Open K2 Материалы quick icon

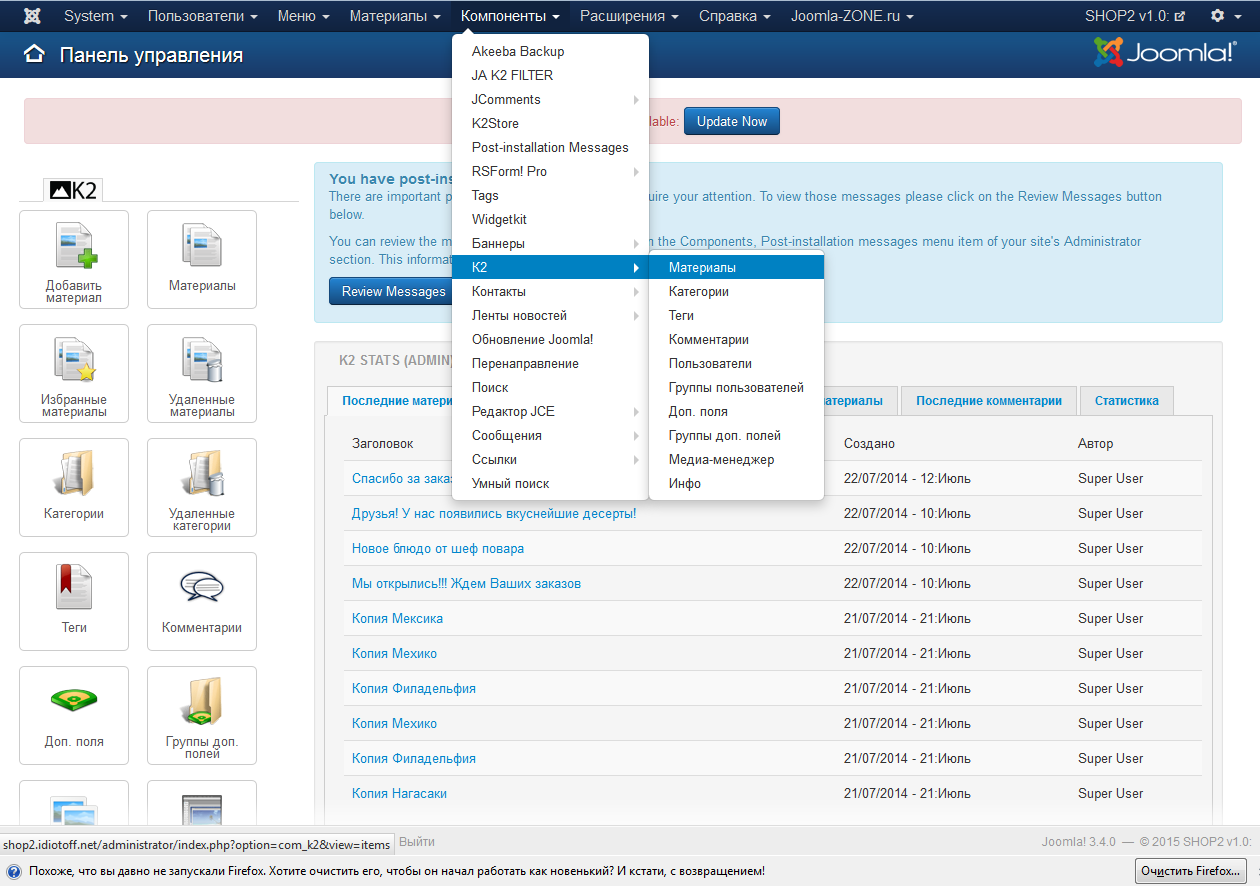pyautogui.click(x=202, y=259)
